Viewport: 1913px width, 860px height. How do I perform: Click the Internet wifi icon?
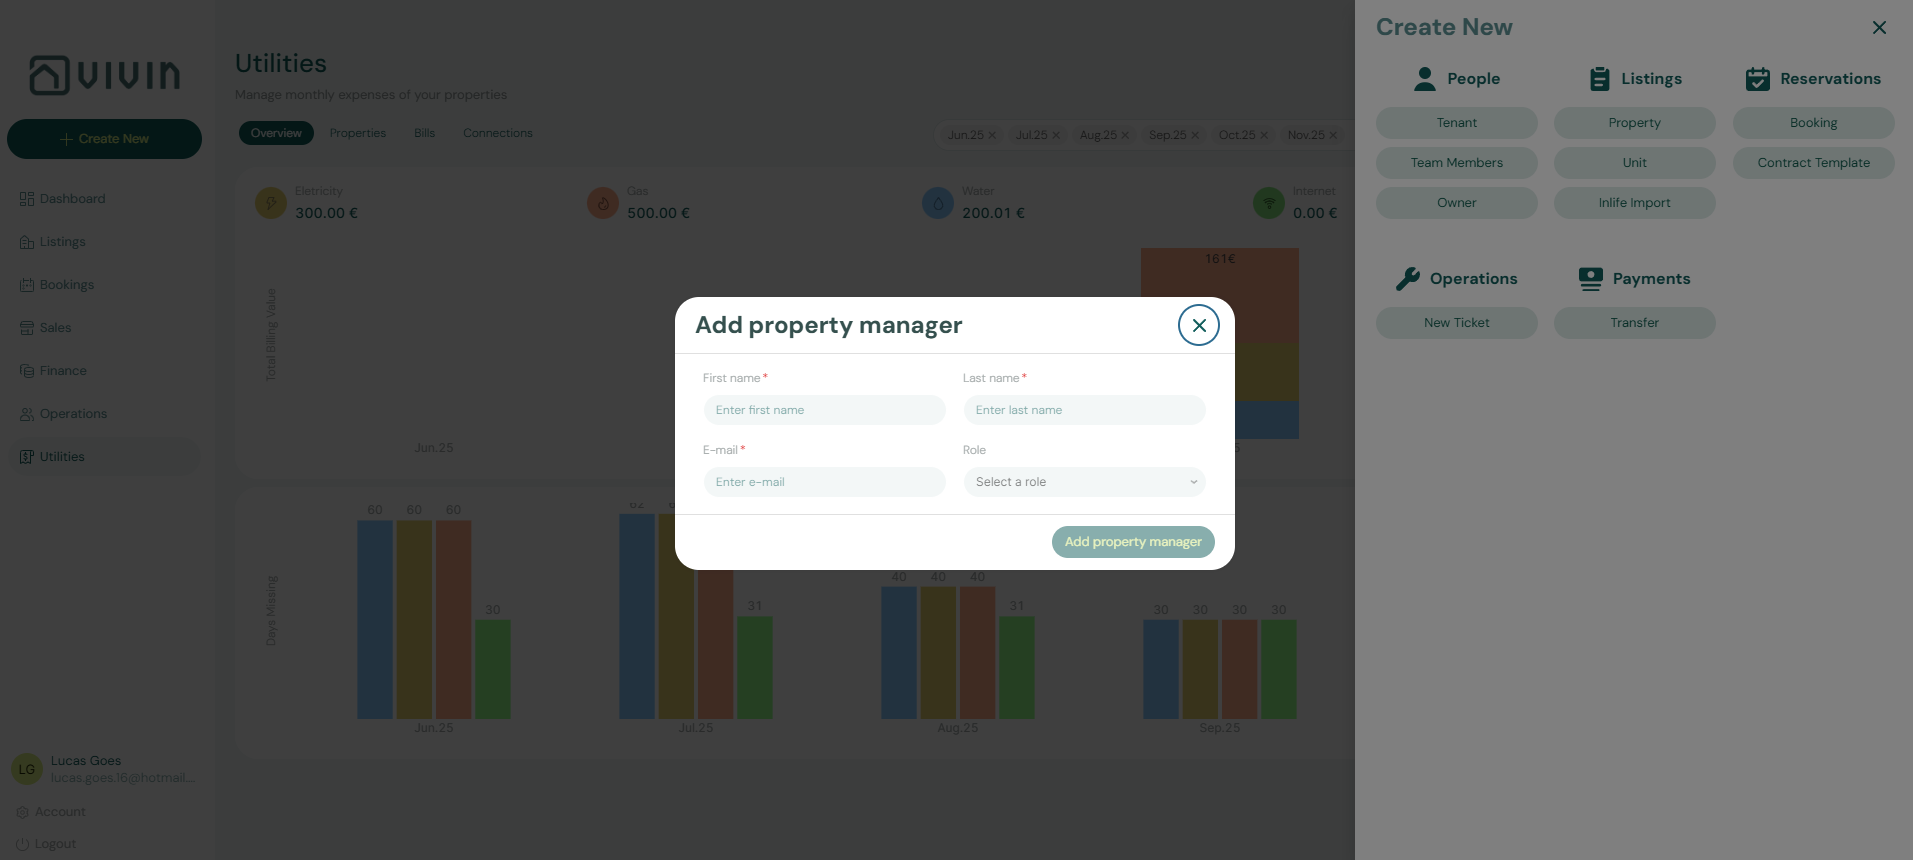1269,203
